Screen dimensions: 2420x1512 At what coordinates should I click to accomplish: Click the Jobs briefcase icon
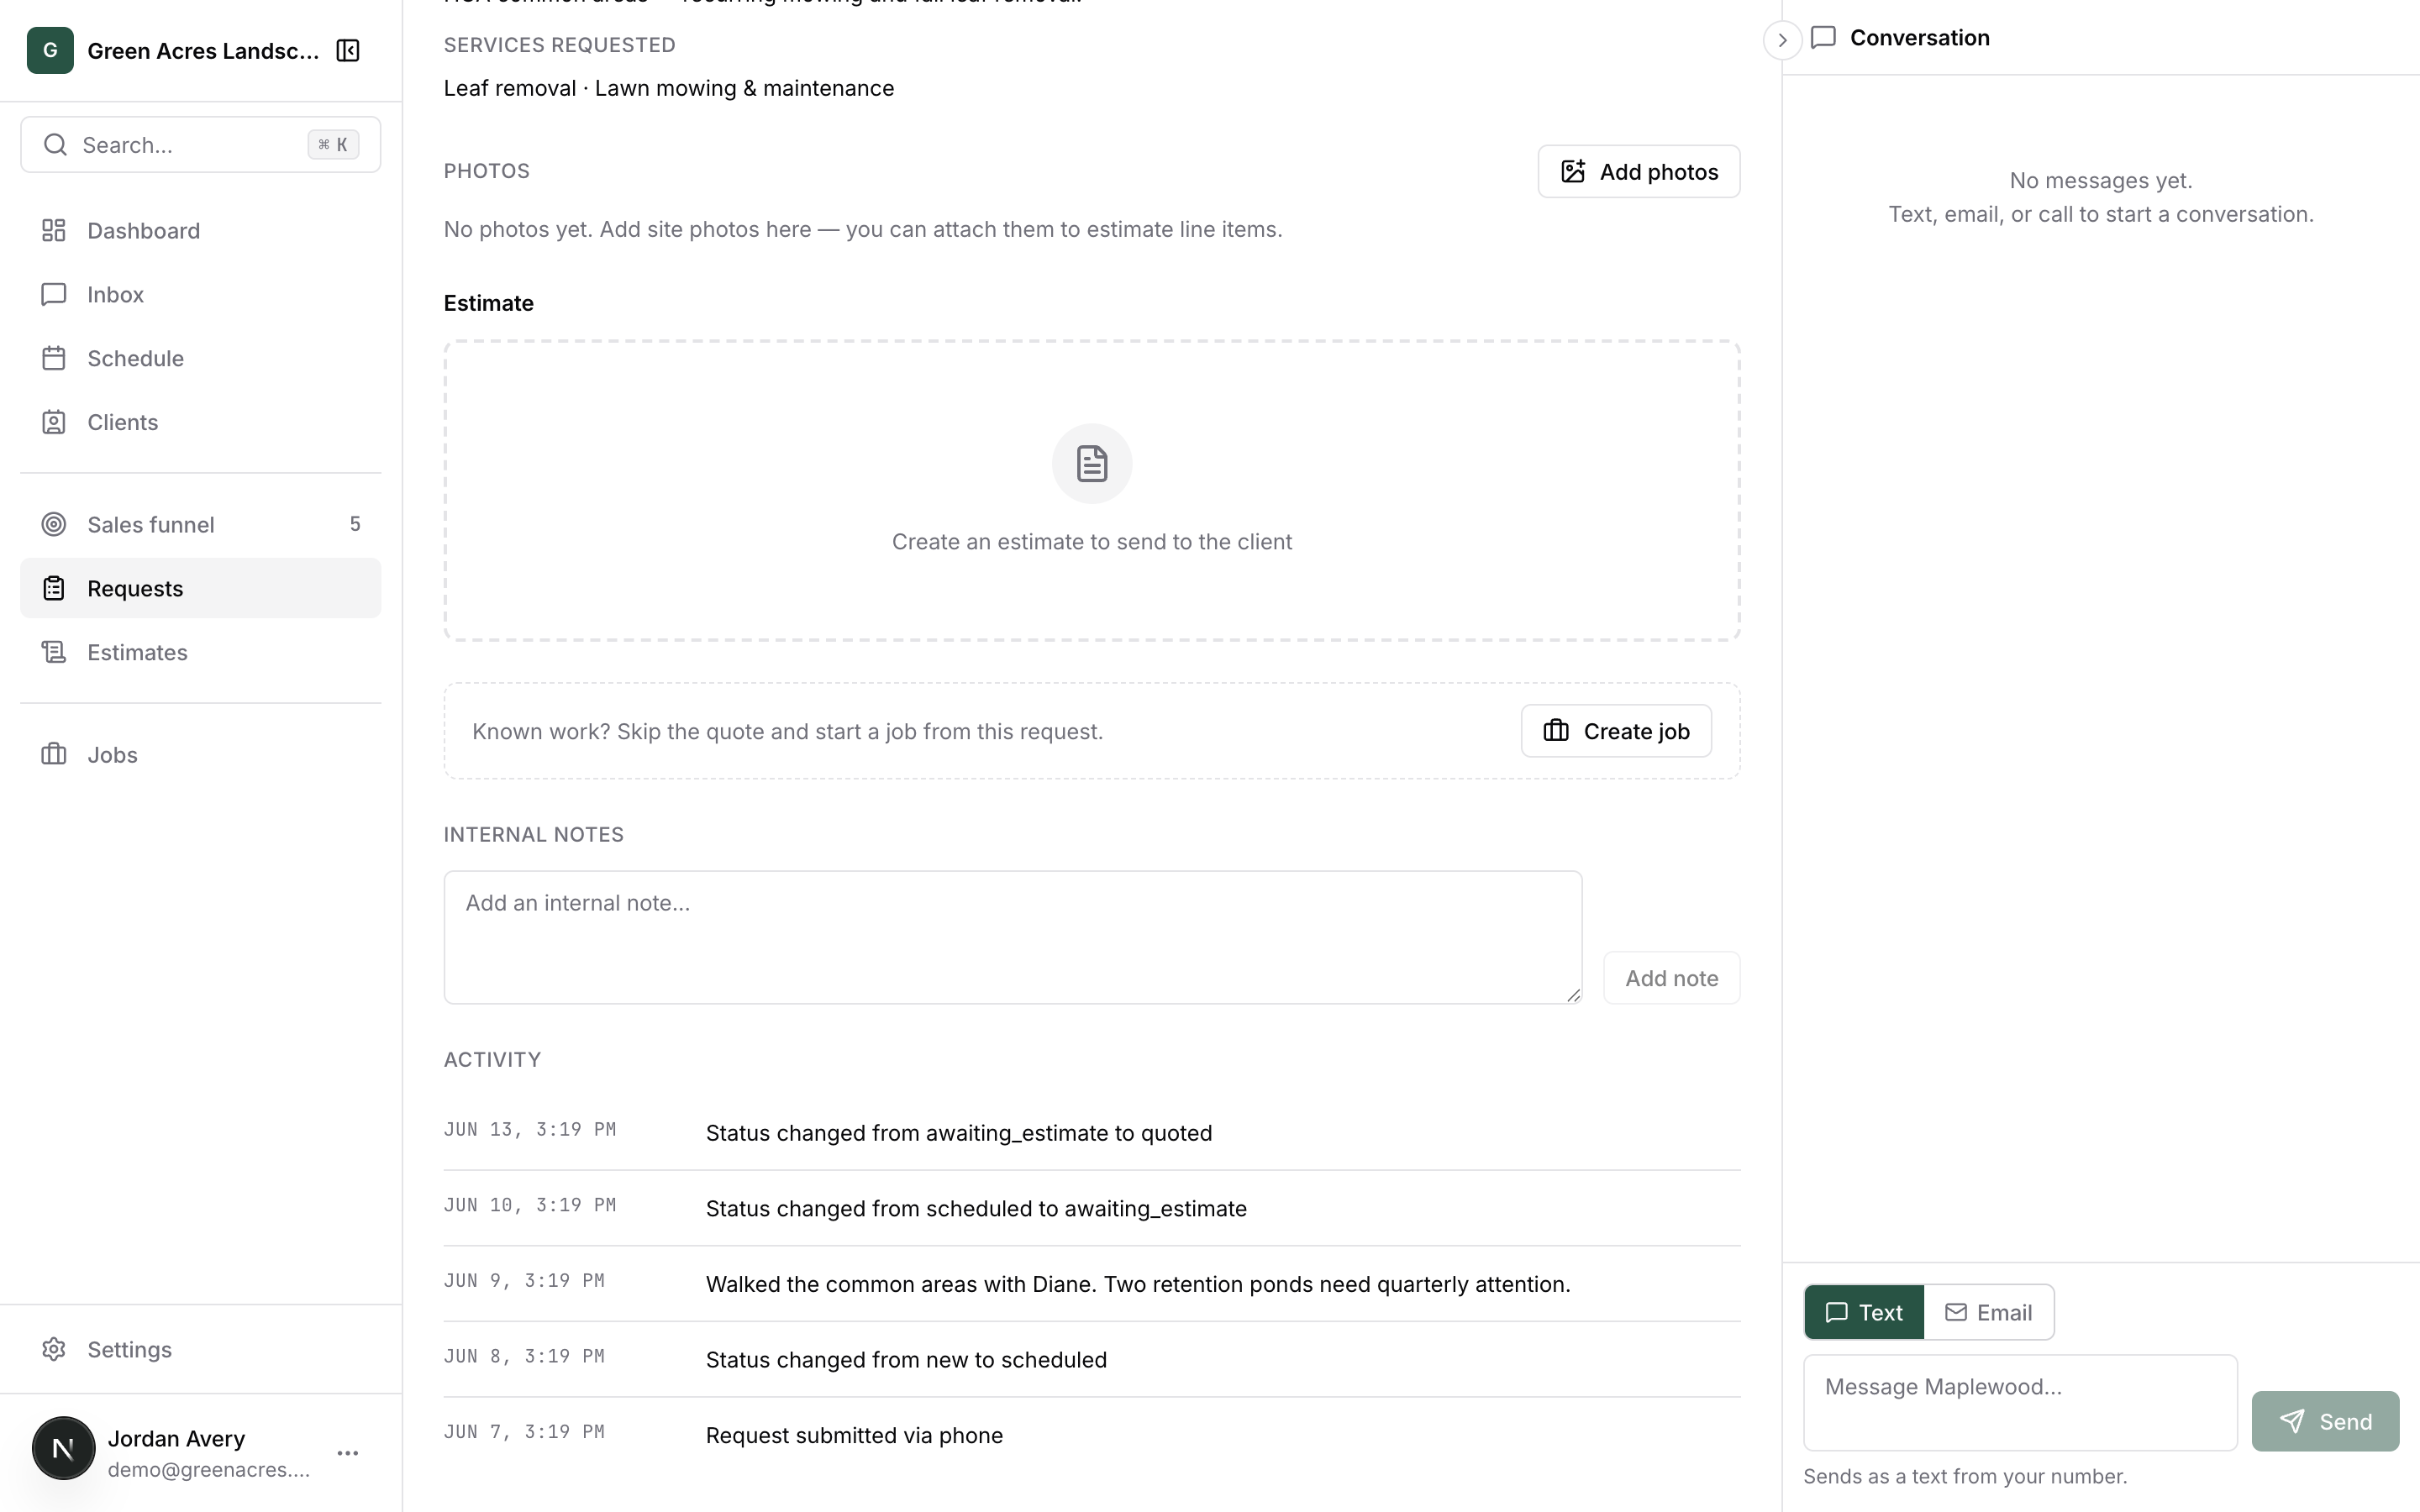(54, 754)
